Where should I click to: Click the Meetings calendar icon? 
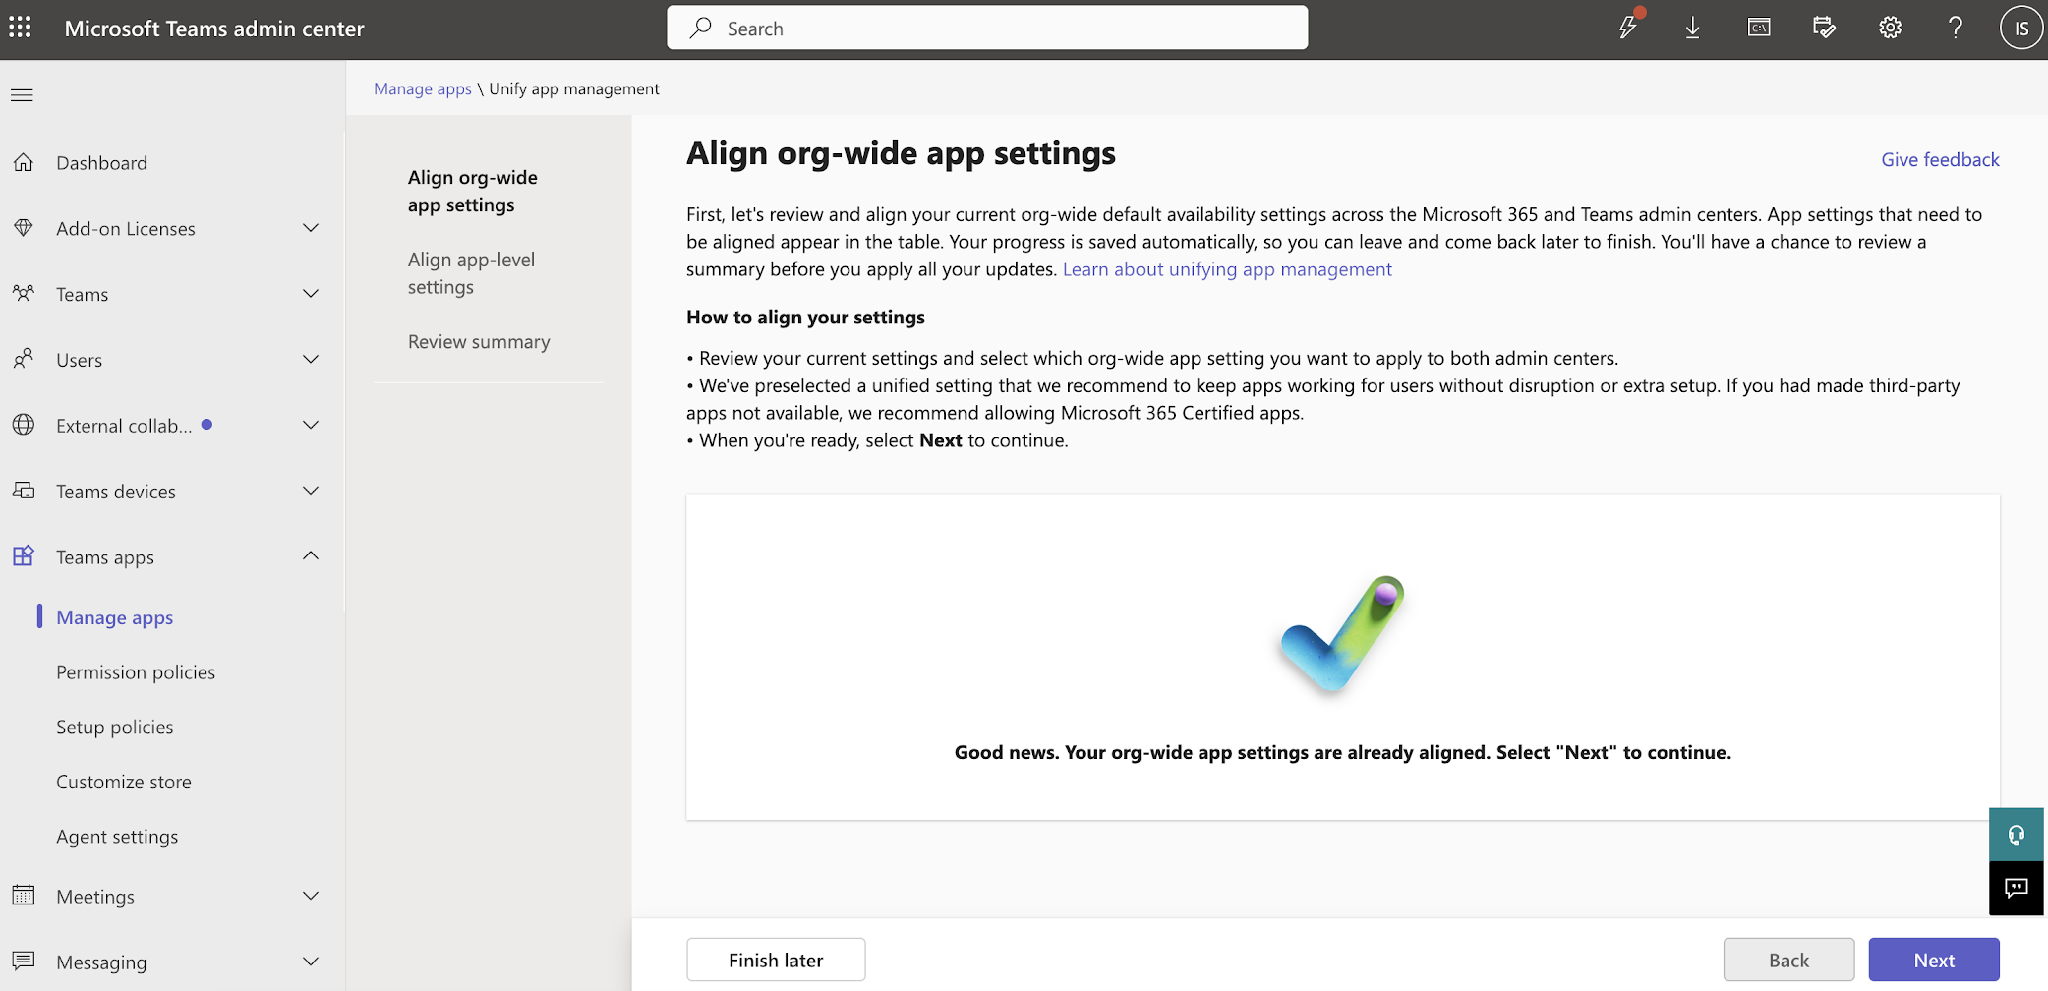click(24, 896)
